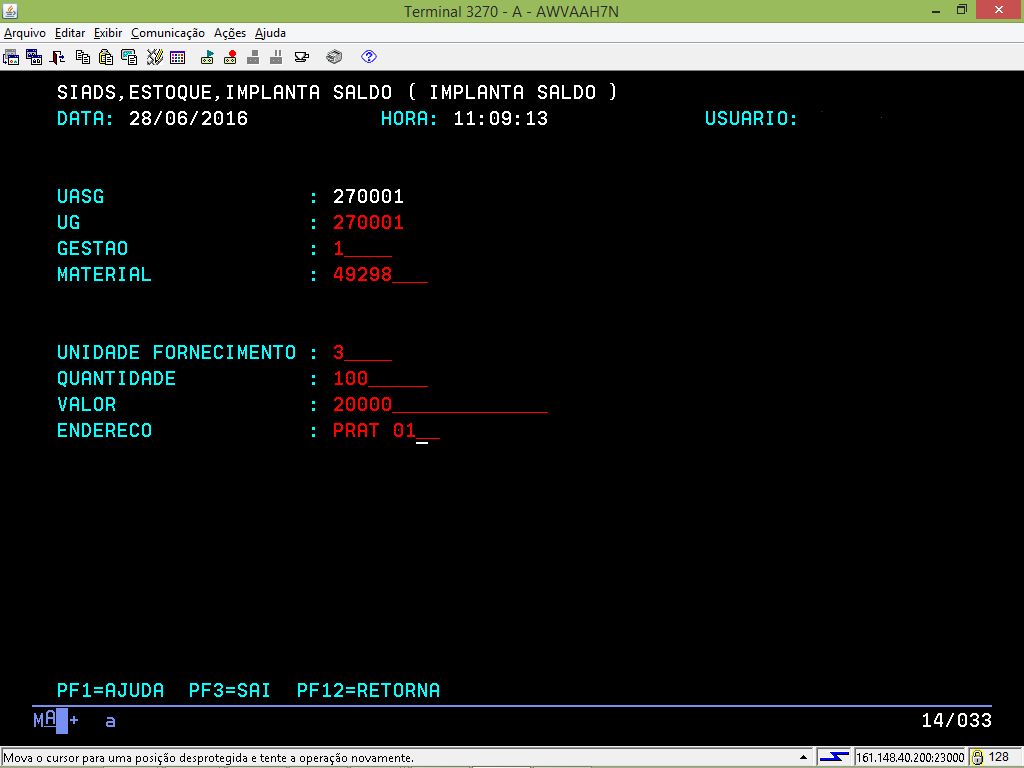Click the UNIDADE FORNECIMENTO input field
Image resolution: width=1024 pixels, height=768 pixels.
362,353
